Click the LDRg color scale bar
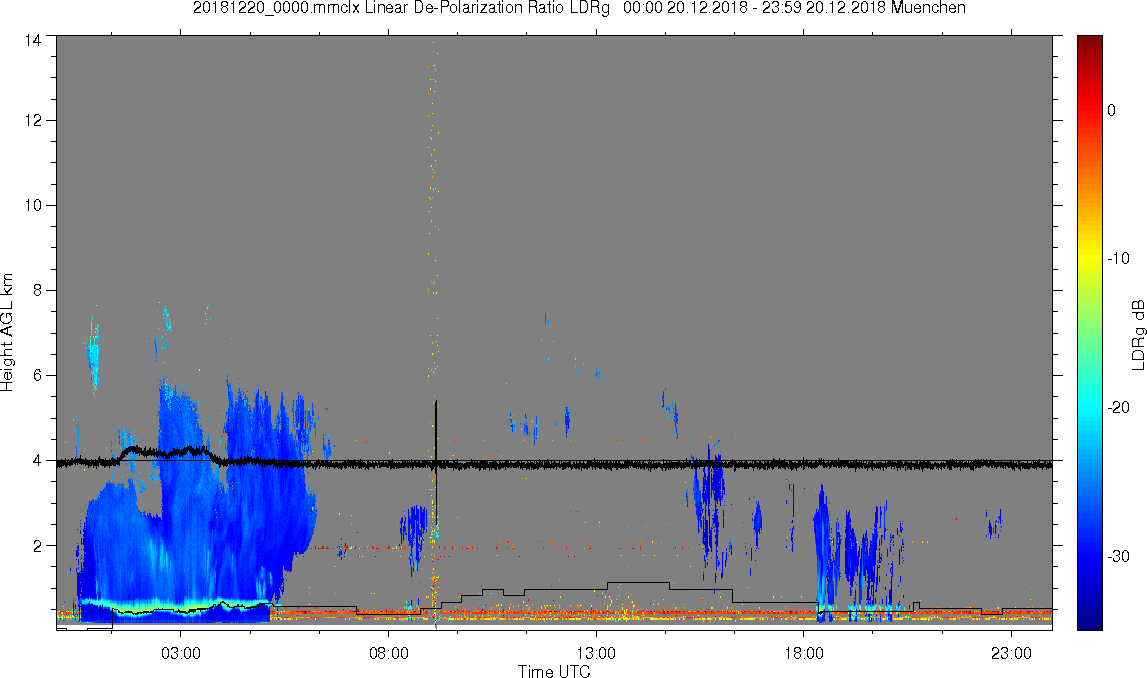The height and width of the screenshot is (678, 1147). 1090,333
